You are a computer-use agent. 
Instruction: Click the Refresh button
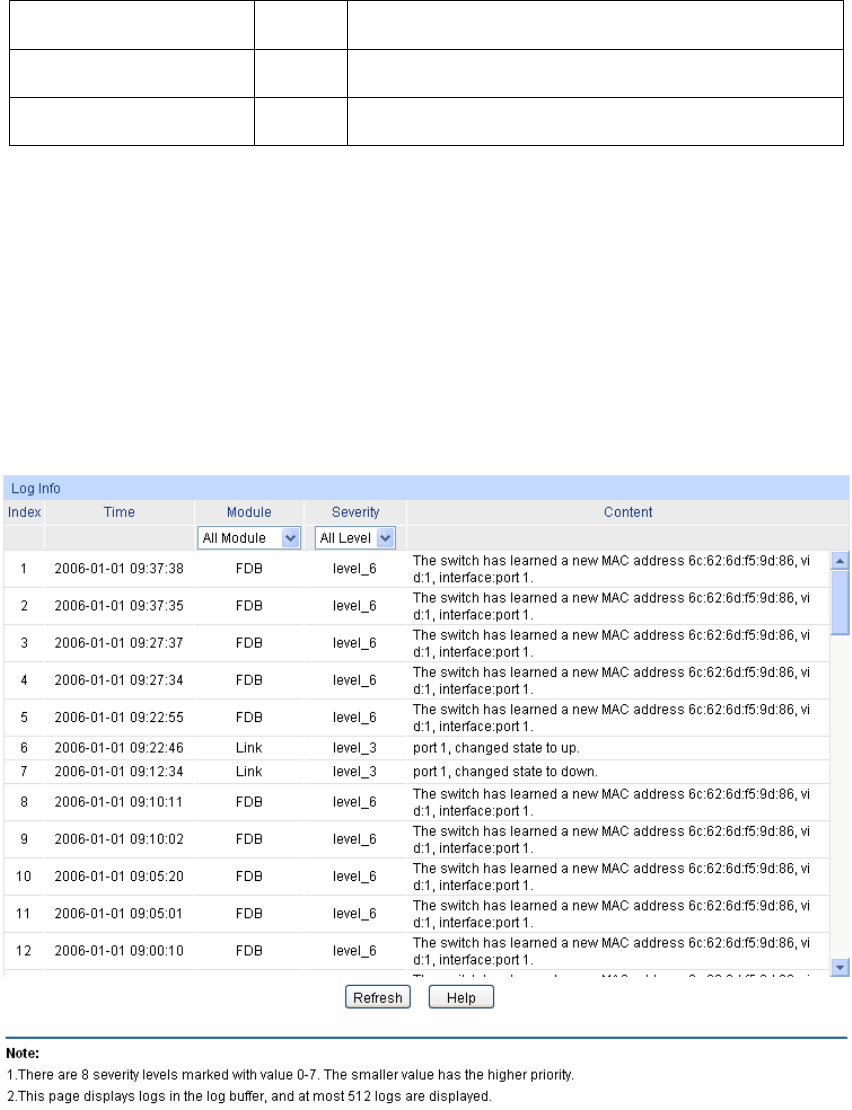click(x=378, y=997)
